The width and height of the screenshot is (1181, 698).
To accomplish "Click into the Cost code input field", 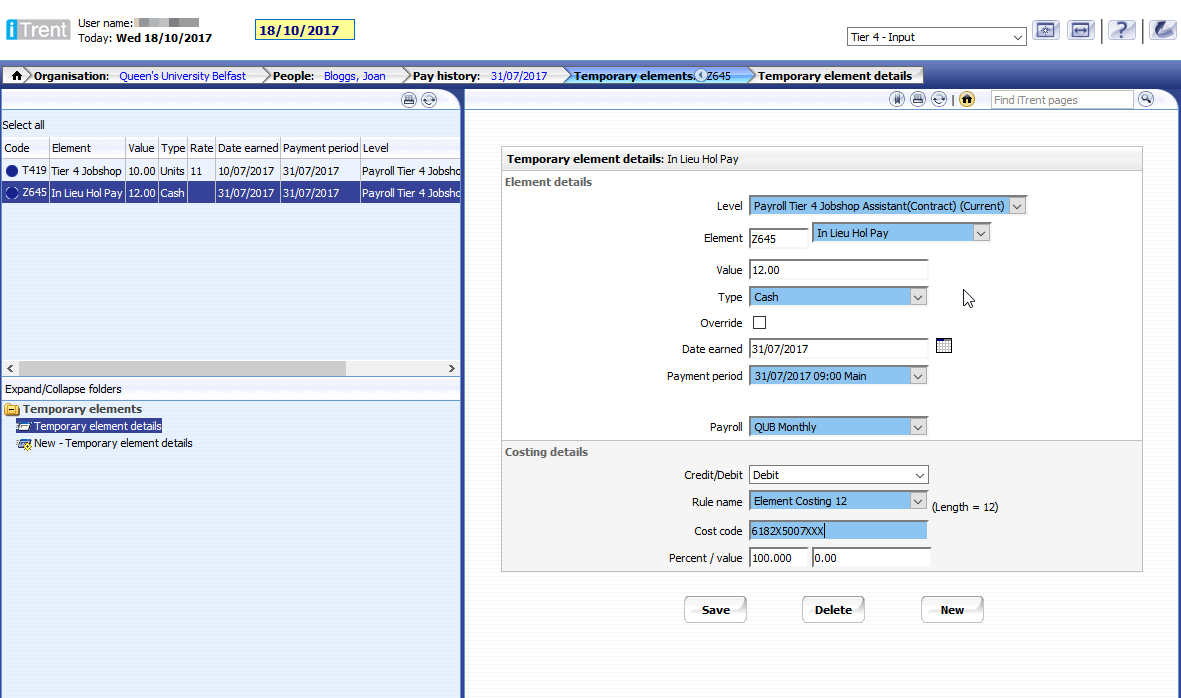I will [838, 531].
